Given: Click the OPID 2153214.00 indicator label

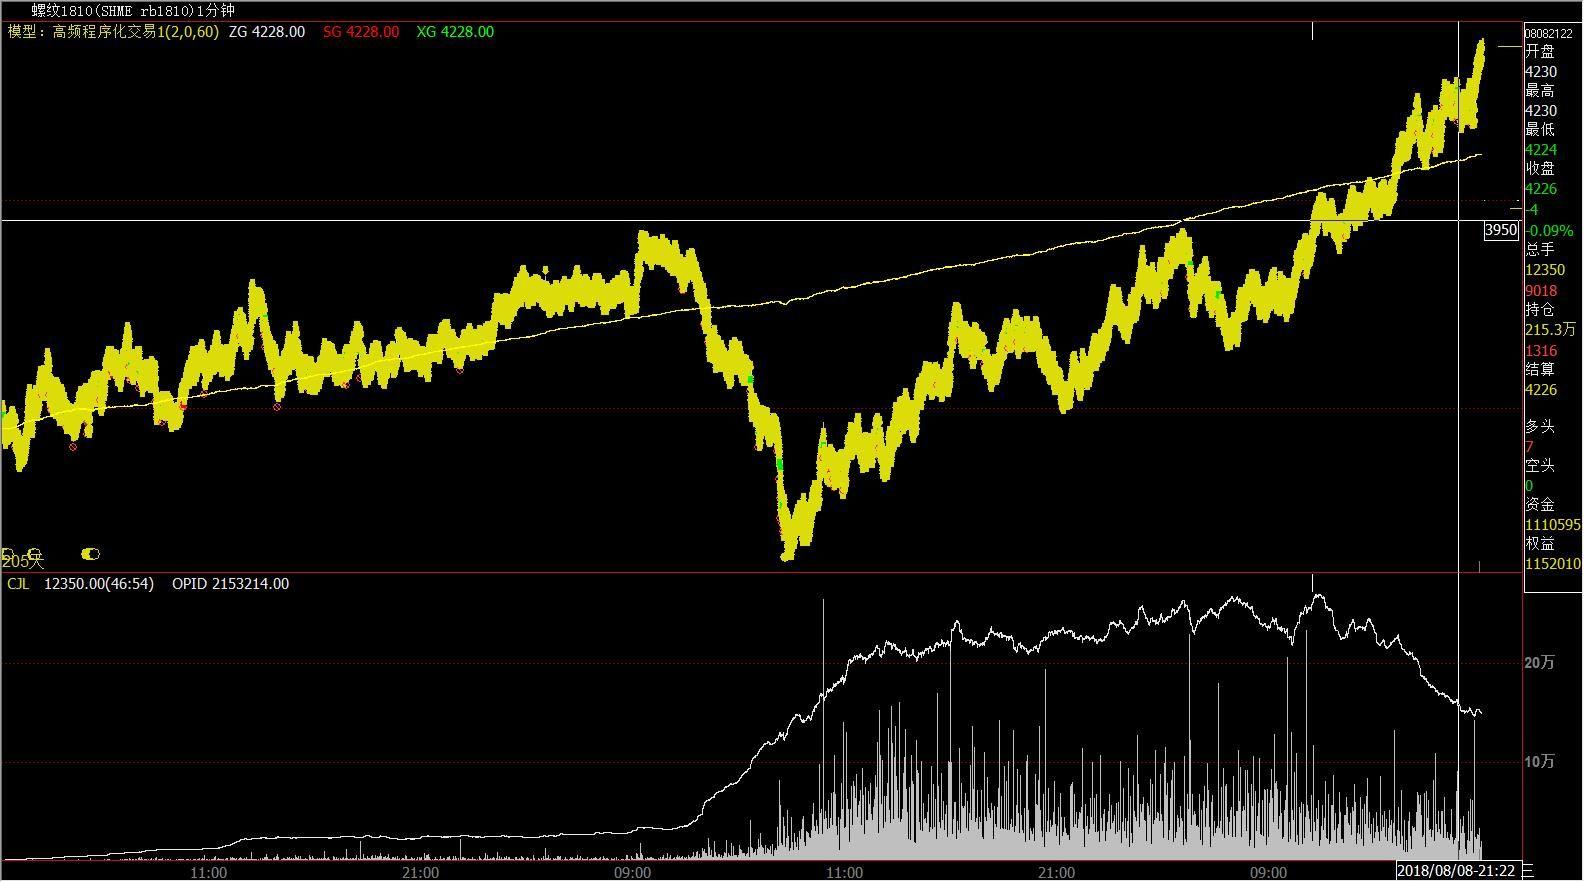Looking at the screenshot, I should [230, 584].
